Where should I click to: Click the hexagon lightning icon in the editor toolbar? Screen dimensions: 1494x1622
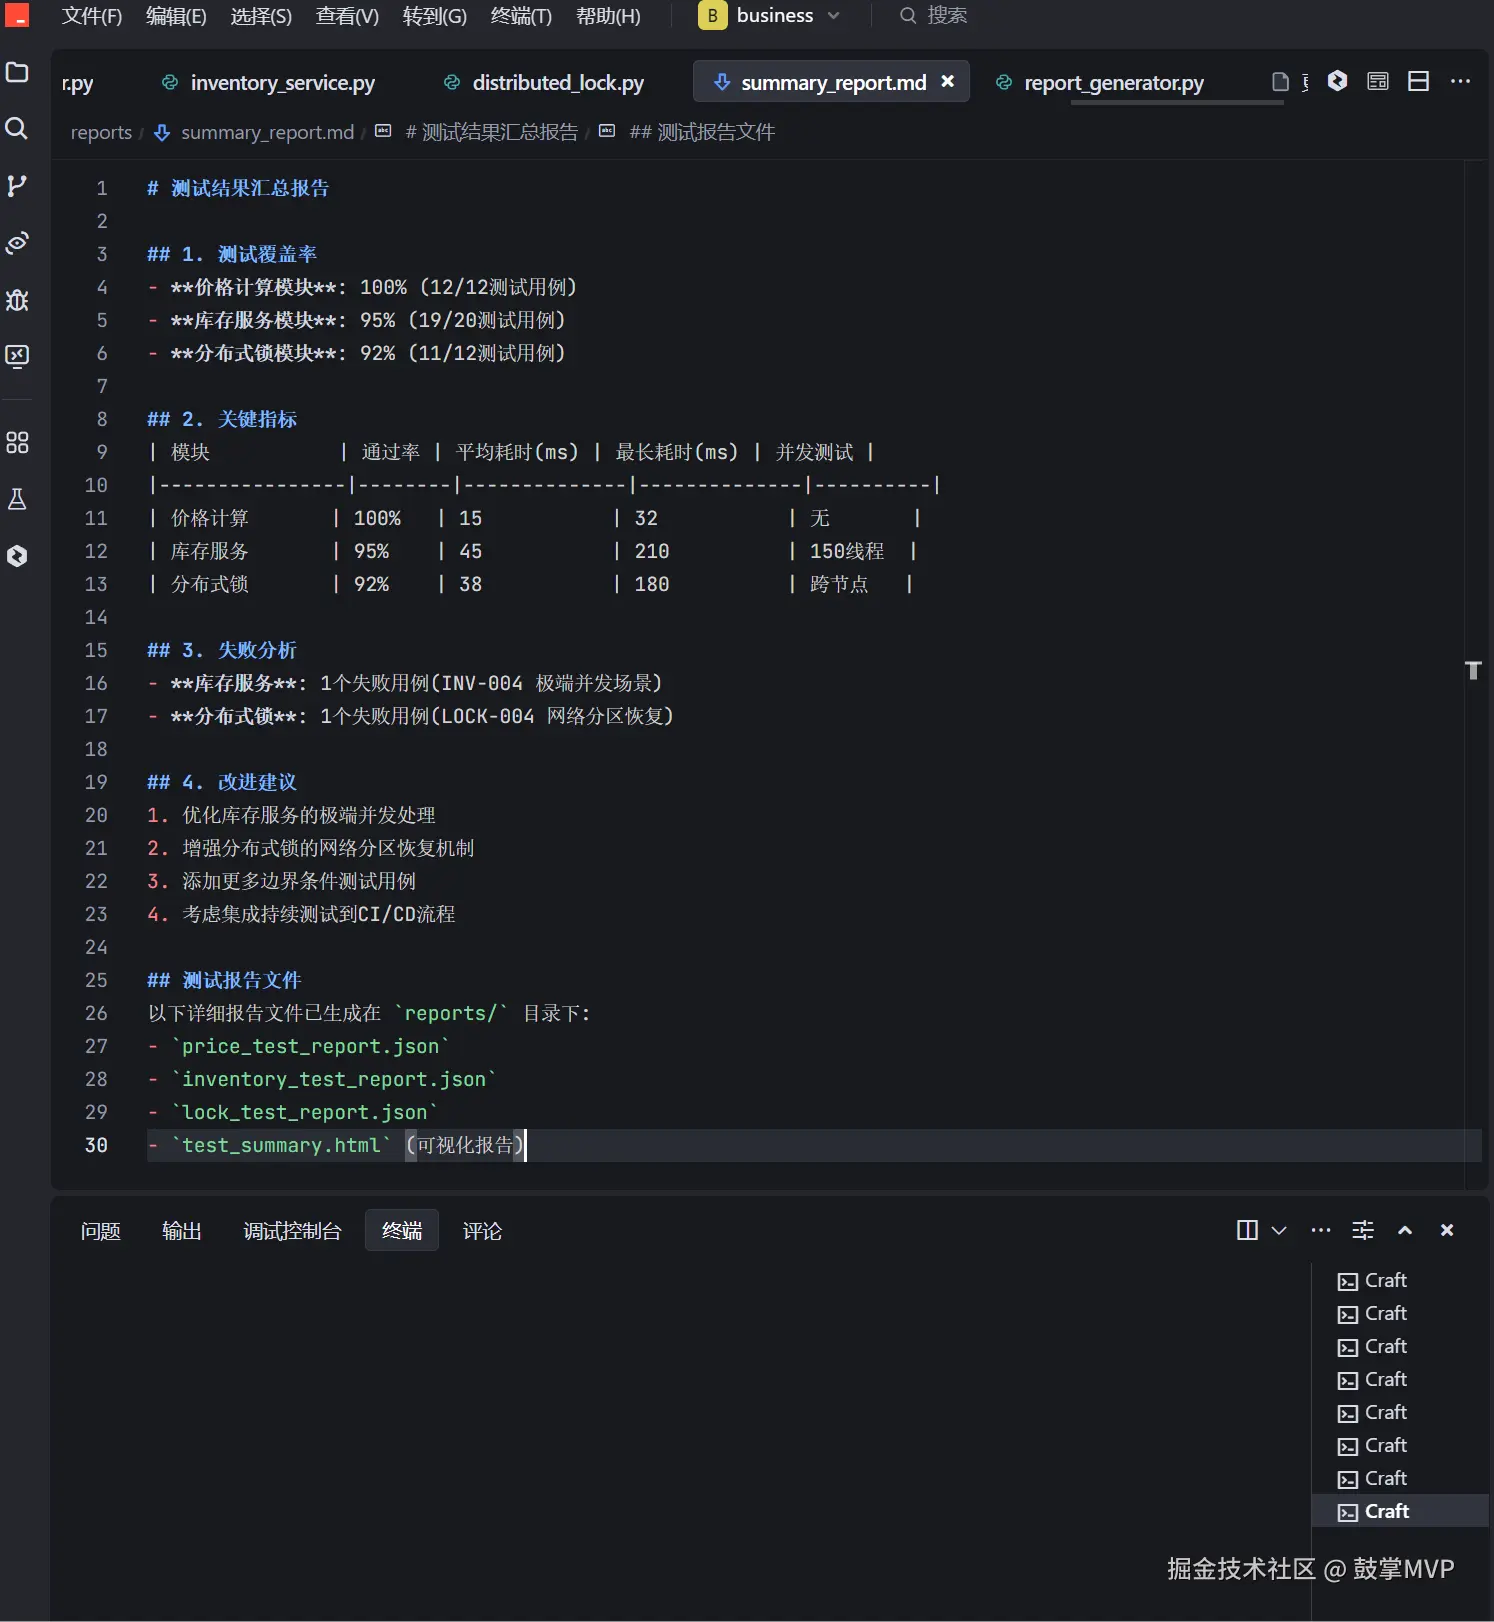point(1337,81)
